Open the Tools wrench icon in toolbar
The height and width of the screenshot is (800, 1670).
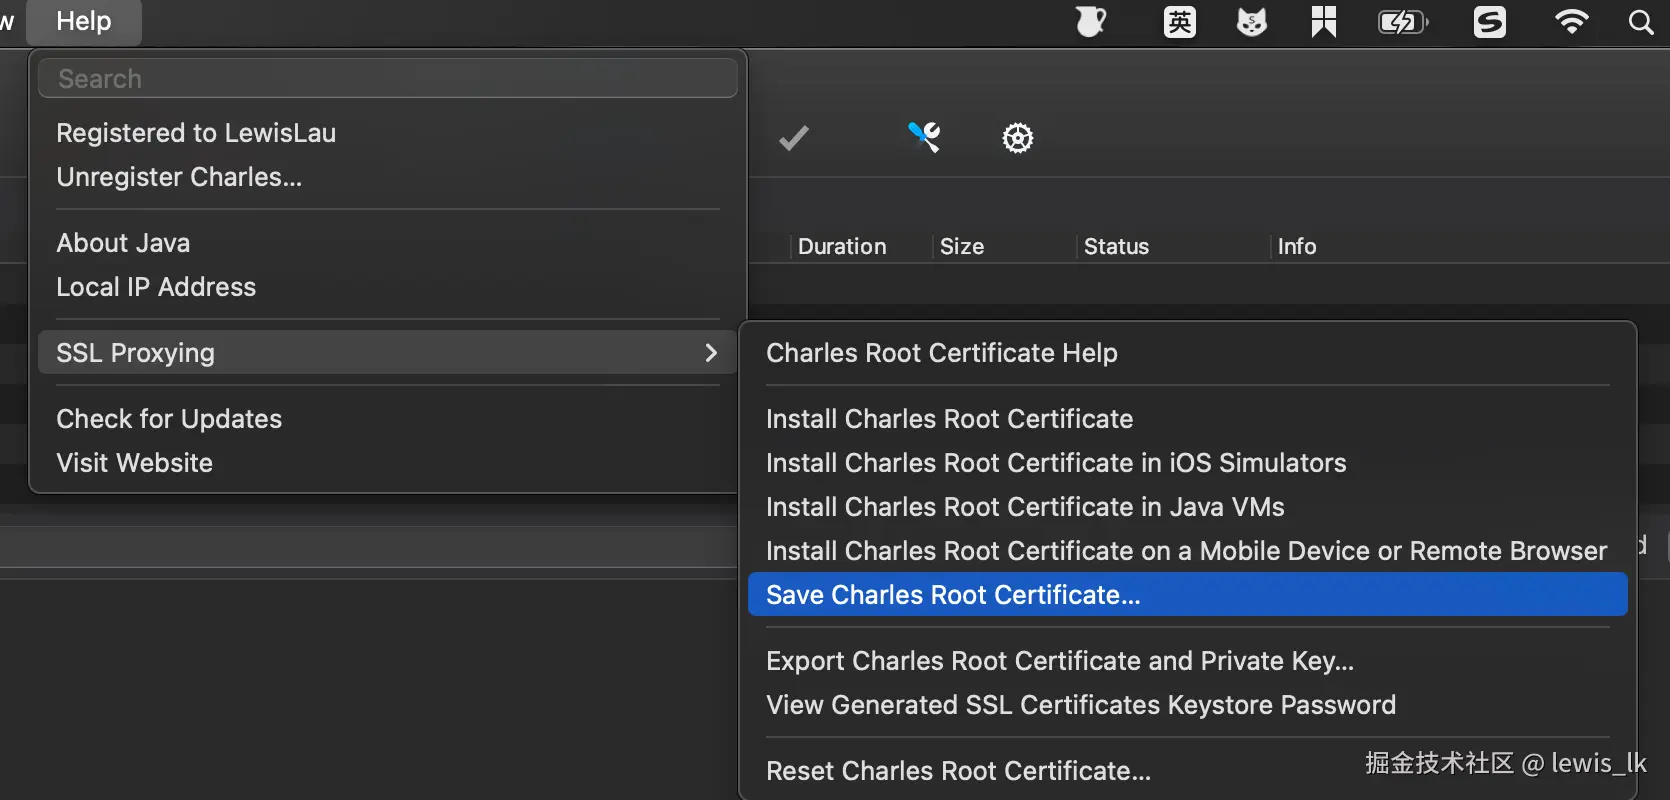(x=924, y=137)
